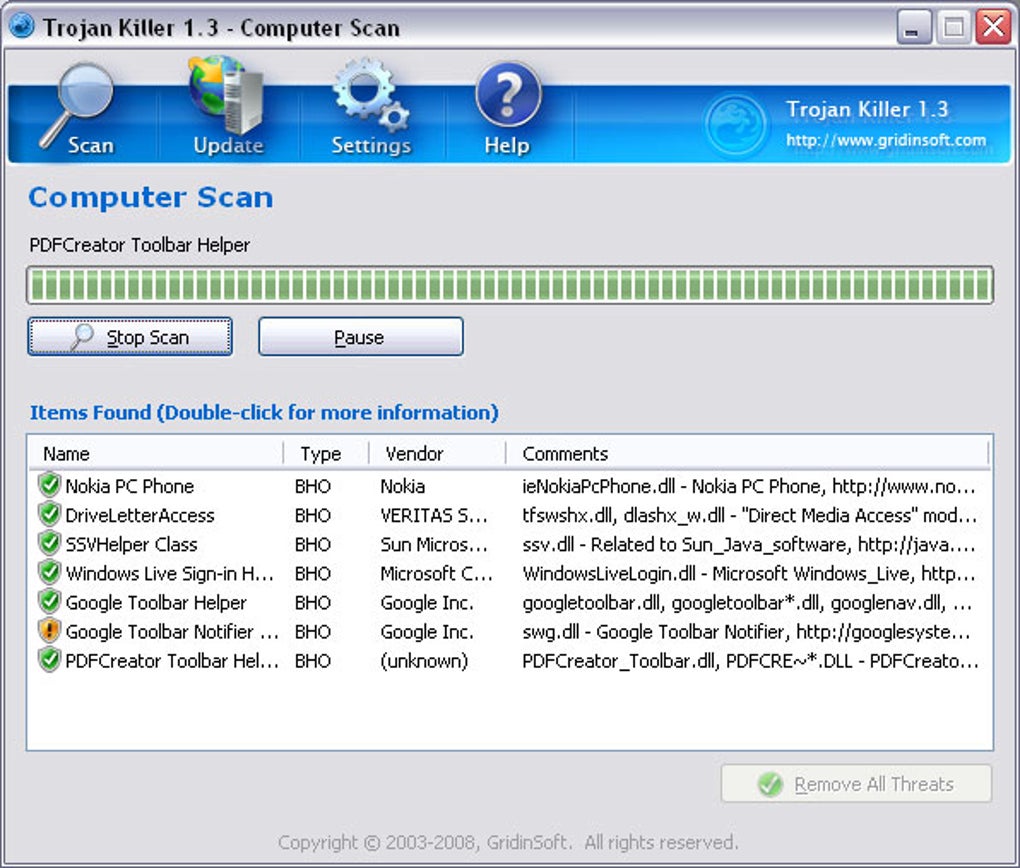Select the Windows Live Sign-in H... entry name

tap(169, 573)
